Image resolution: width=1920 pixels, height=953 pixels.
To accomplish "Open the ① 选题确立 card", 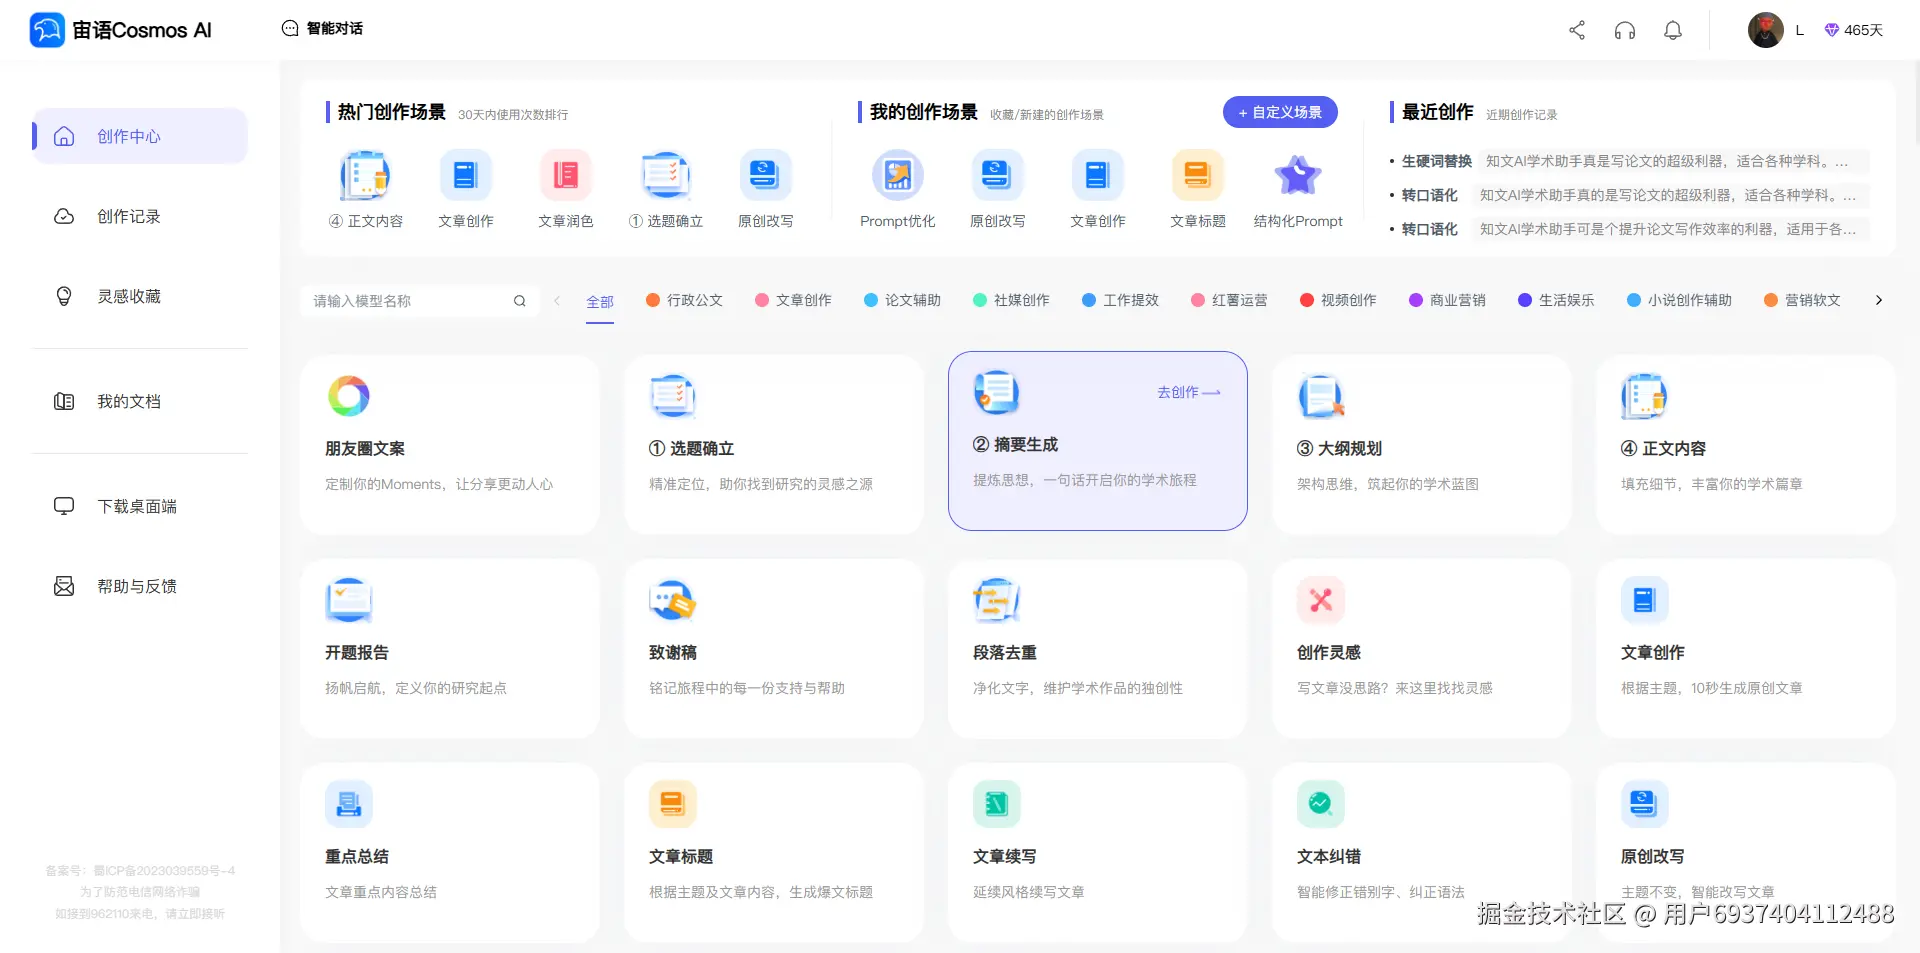I will 774,445.
